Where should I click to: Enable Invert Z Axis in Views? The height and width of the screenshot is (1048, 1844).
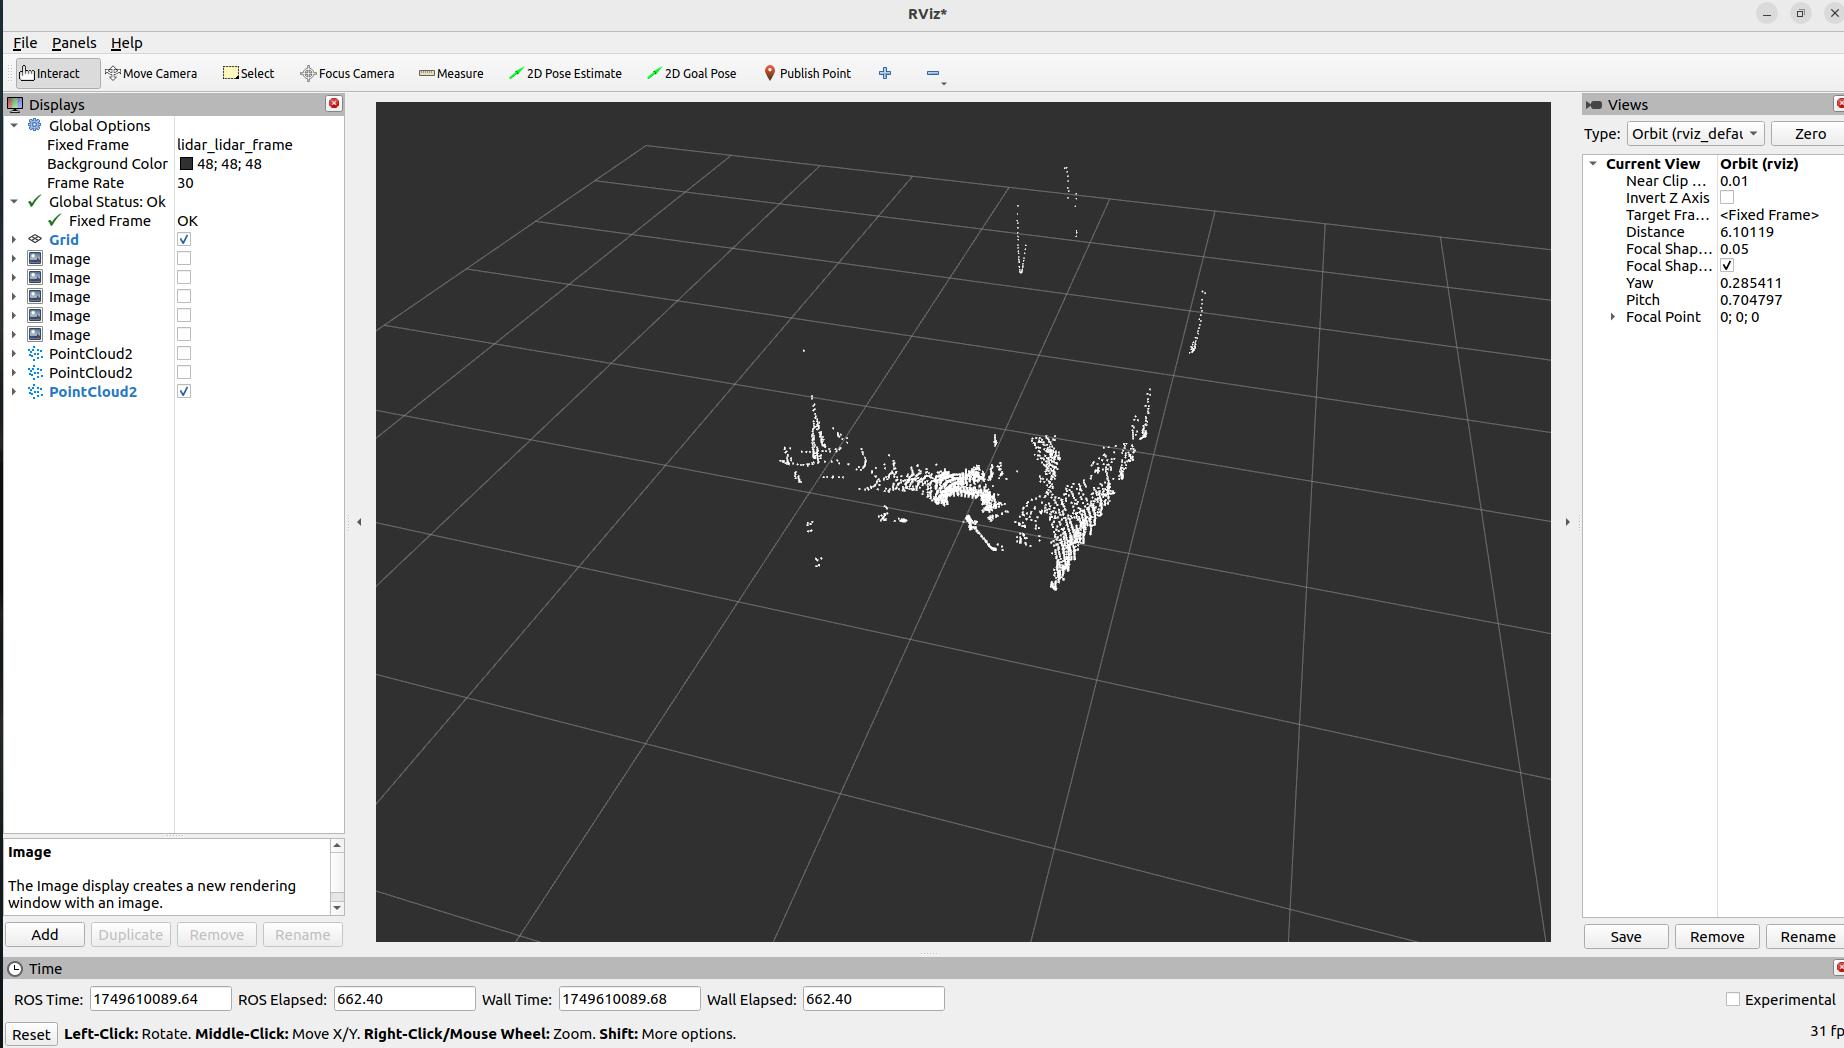[1727, 197]
